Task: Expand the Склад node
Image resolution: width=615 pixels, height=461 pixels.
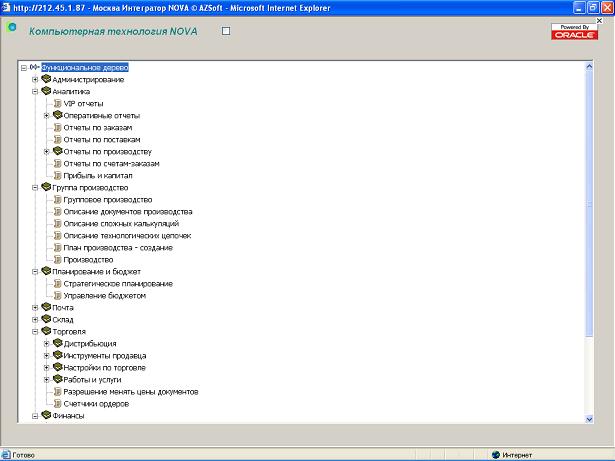Action: tap(35, 320)
